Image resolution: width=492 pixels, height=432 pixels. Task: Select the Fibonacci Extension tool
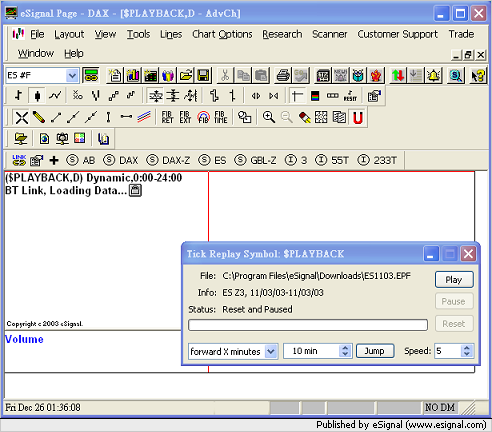coord(185,117)
